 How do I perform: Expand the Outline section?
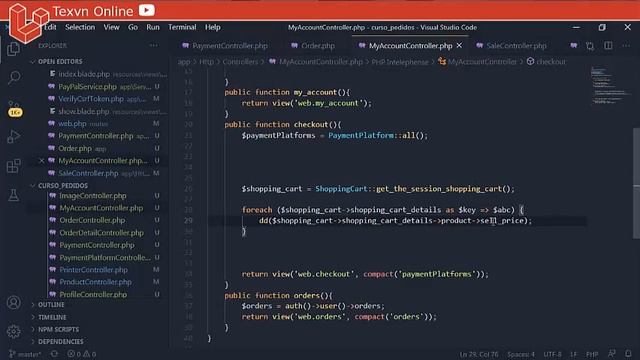click(x=51, y=305)
